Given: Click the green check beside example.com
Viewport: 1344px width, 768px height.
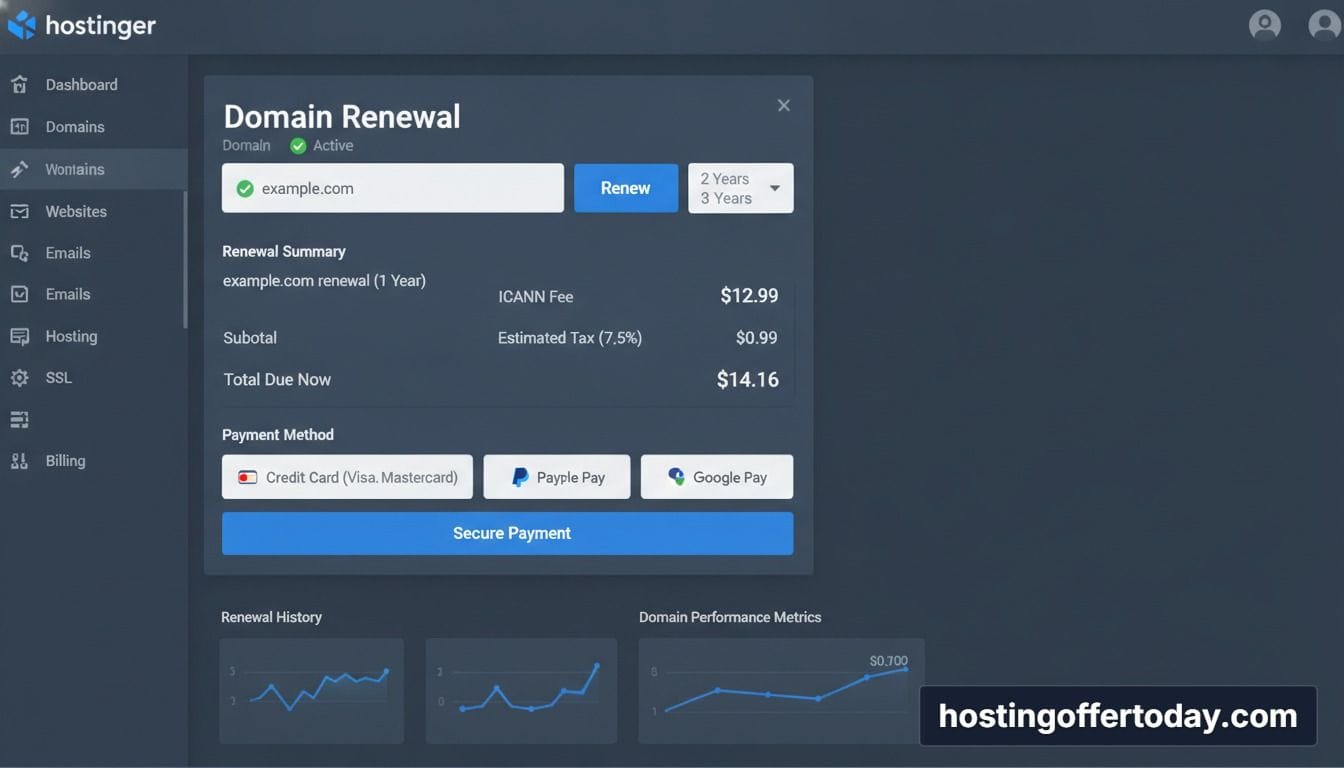Looking at the screenshot, I should (245, 188).
